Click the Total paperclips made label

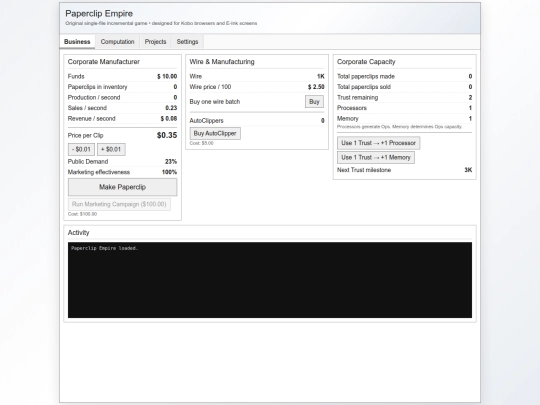pos(366,76)
